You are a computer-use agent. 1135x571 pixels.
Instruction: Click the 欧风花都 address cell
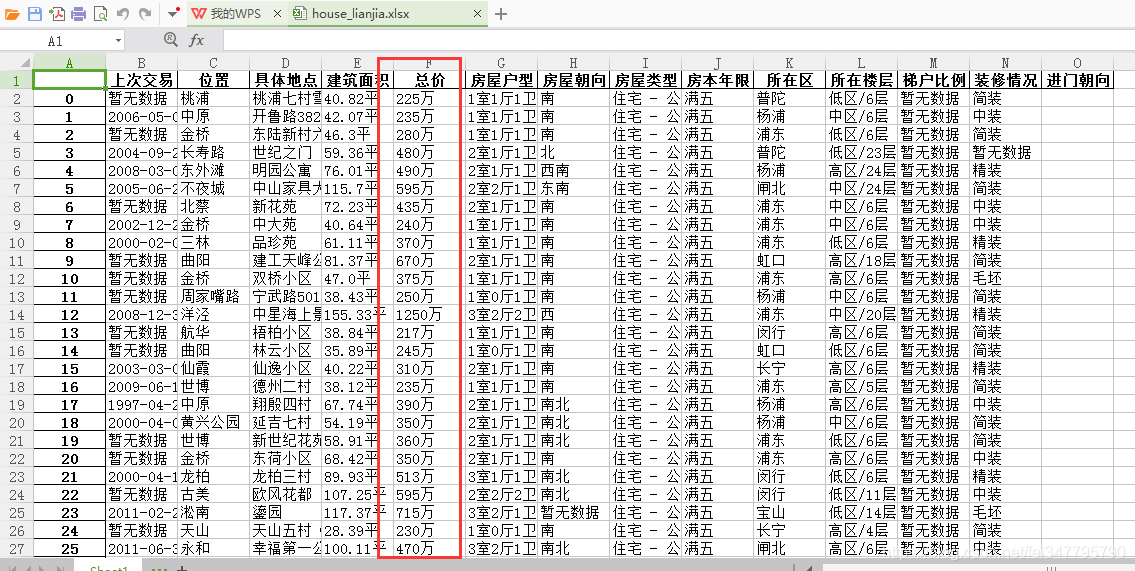pyautogui.click(x=285, y=494)
